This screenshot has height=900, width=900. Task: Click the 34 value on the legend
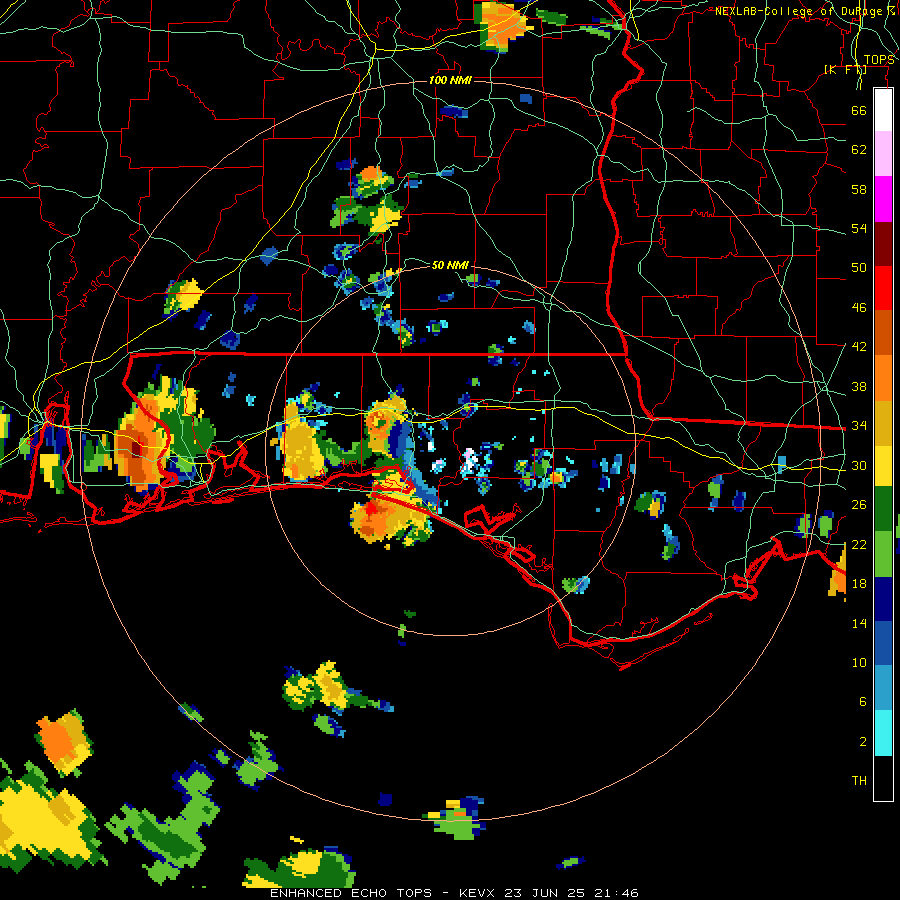859,425
